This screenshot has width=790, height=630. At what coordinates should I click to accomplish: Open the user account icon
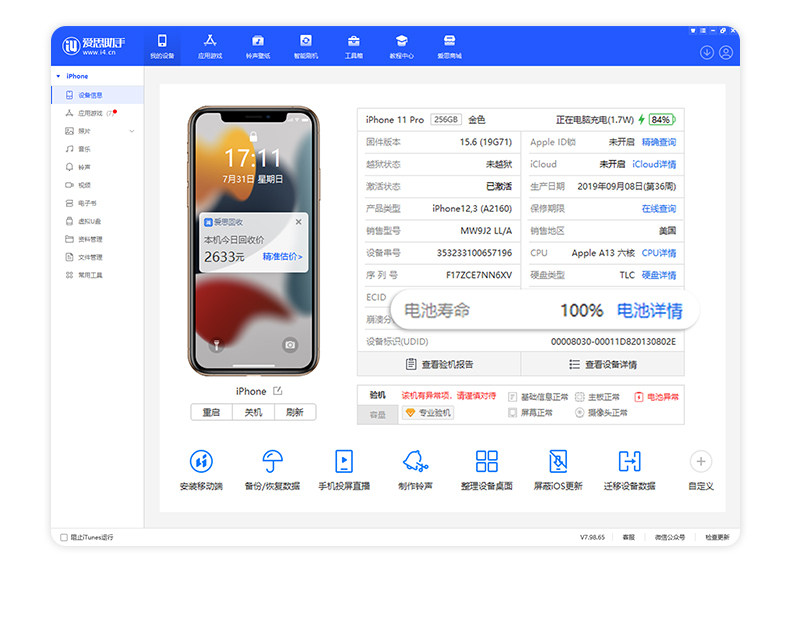[x=726, y=52]
